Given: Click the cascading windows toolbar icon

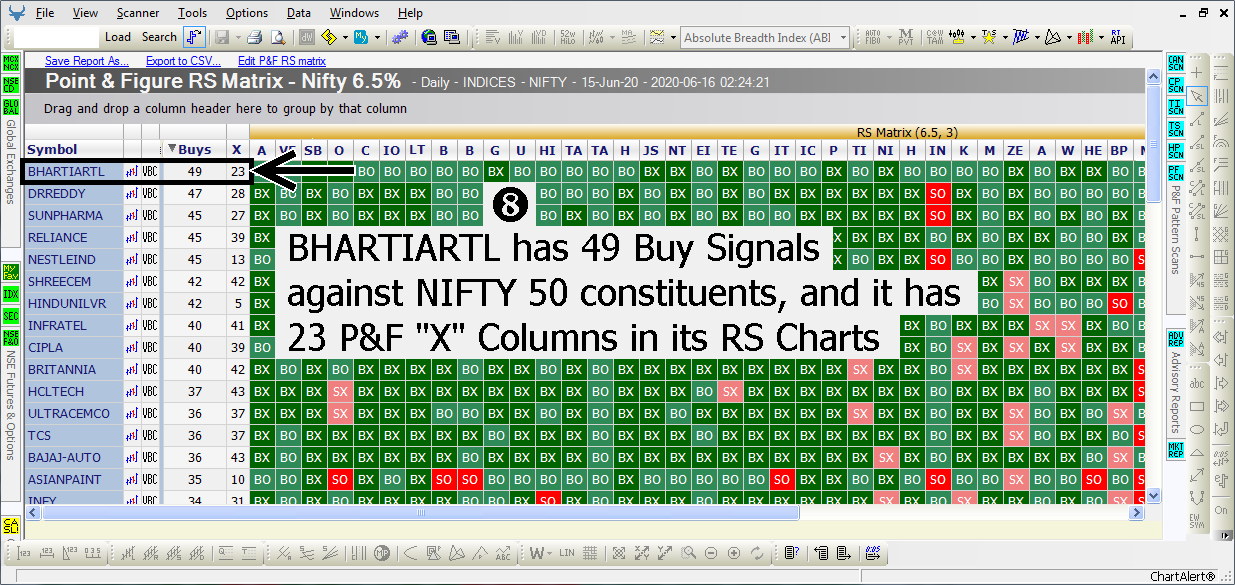Looking at the screenshot, I should [451, 37].
